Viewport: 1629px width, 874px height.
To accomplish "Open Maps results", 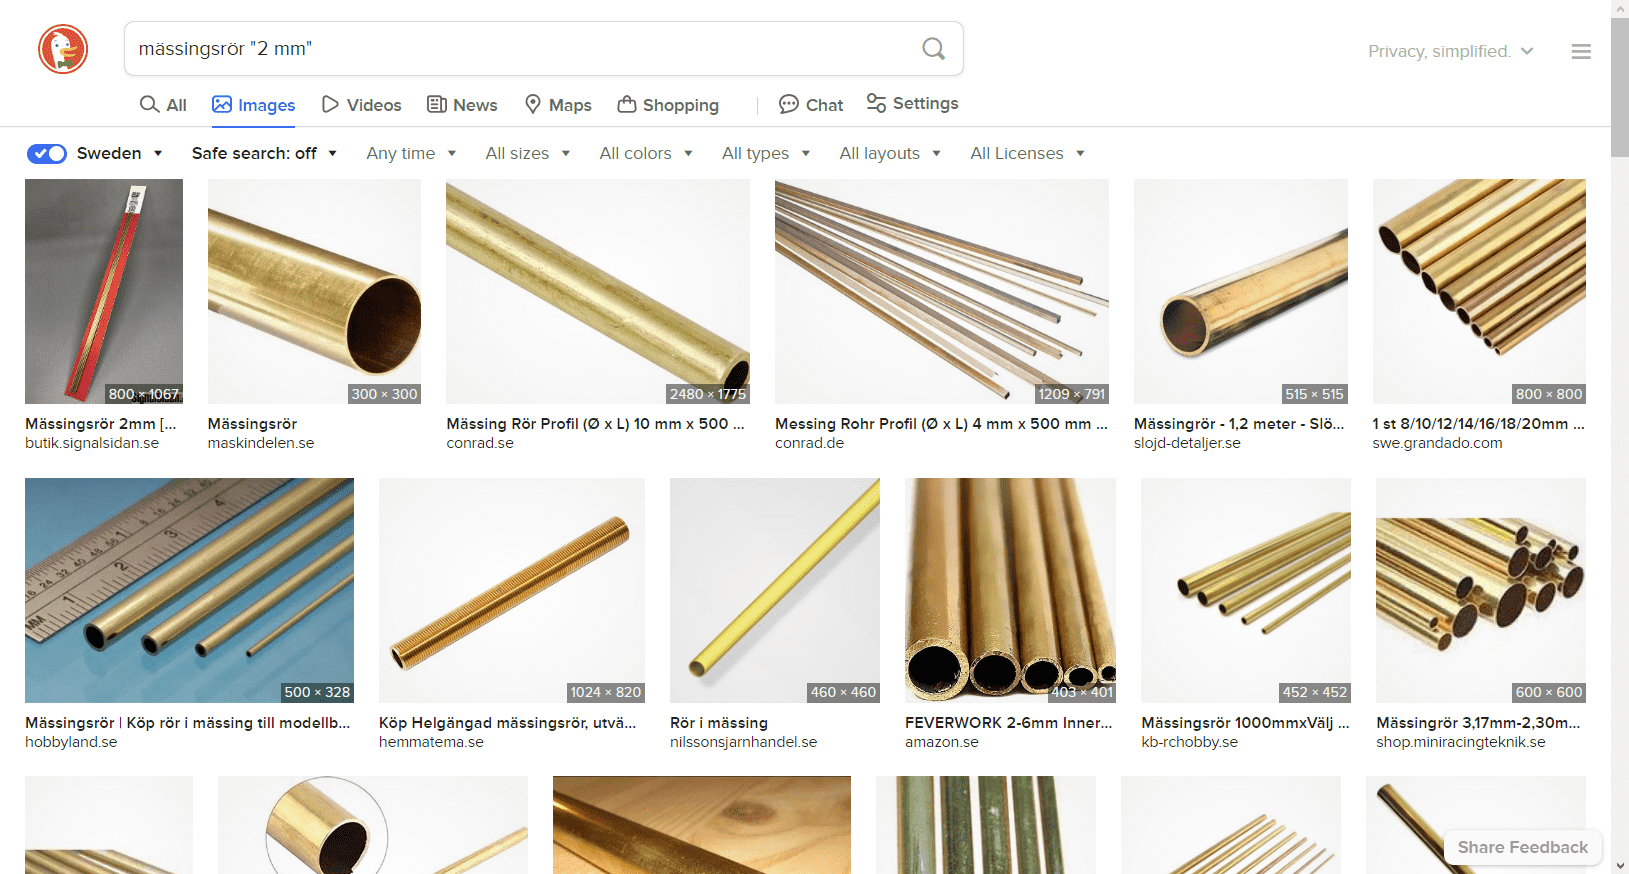I will pos(558,105).
